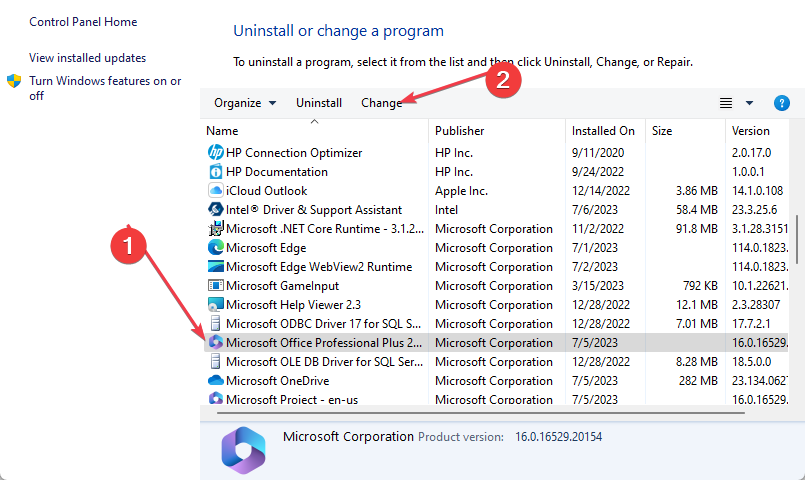Click the 12/14/2022 install date cell
This screenshot has width=805, height=480.
tap(601, 191)
